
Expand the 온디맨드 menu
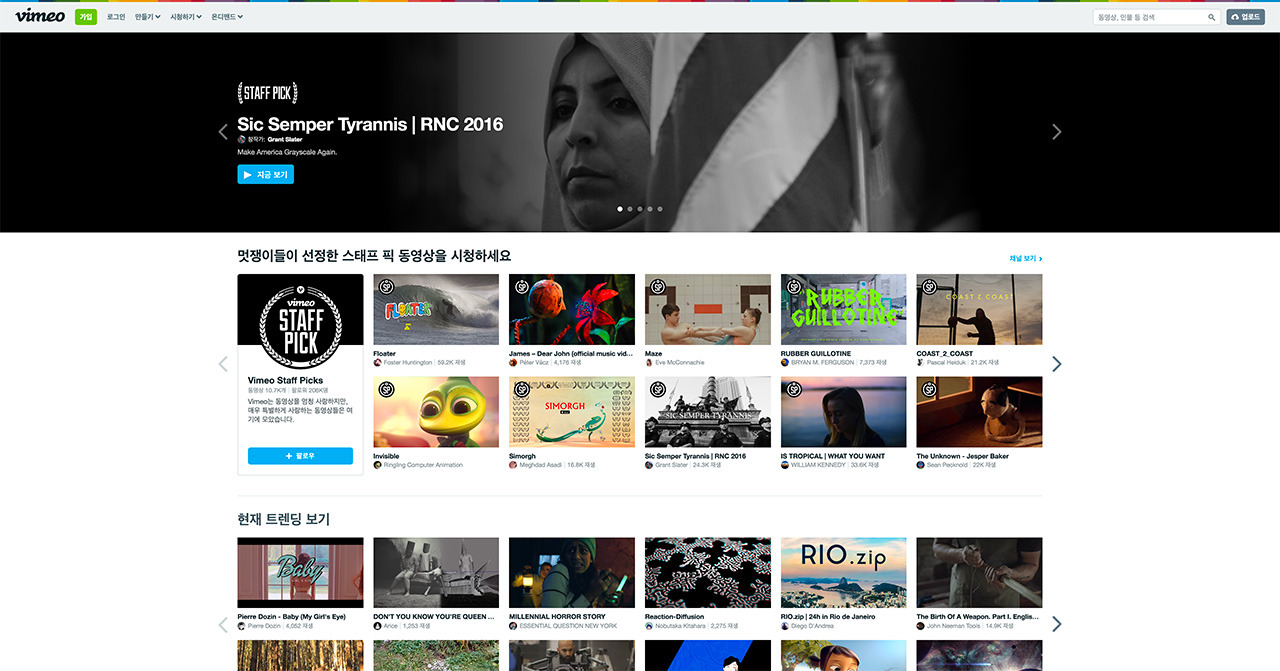(227, 17)
